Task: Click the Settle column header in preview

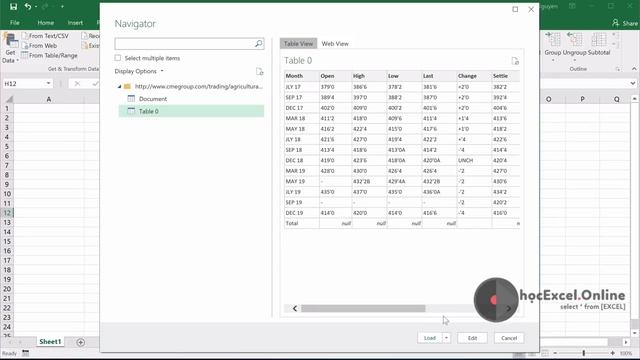Action: click(506, 76)
